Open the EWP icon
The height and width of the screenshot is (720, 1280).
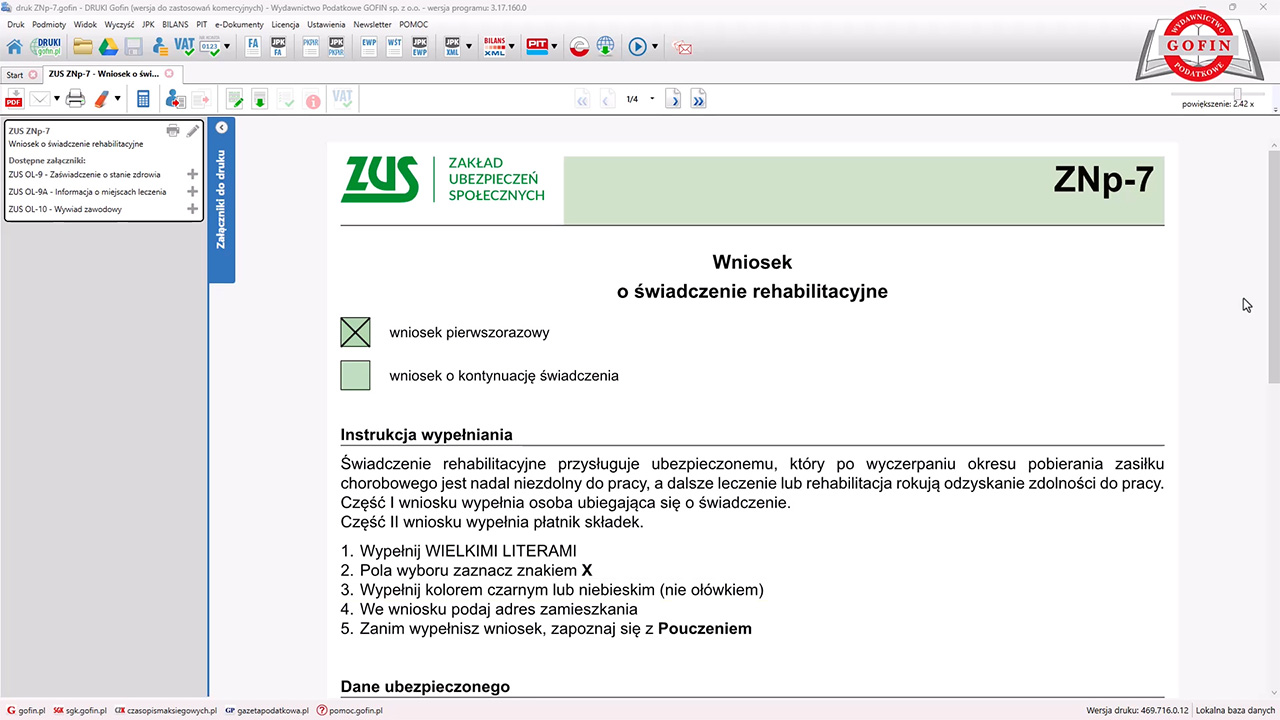coord(369,46)
